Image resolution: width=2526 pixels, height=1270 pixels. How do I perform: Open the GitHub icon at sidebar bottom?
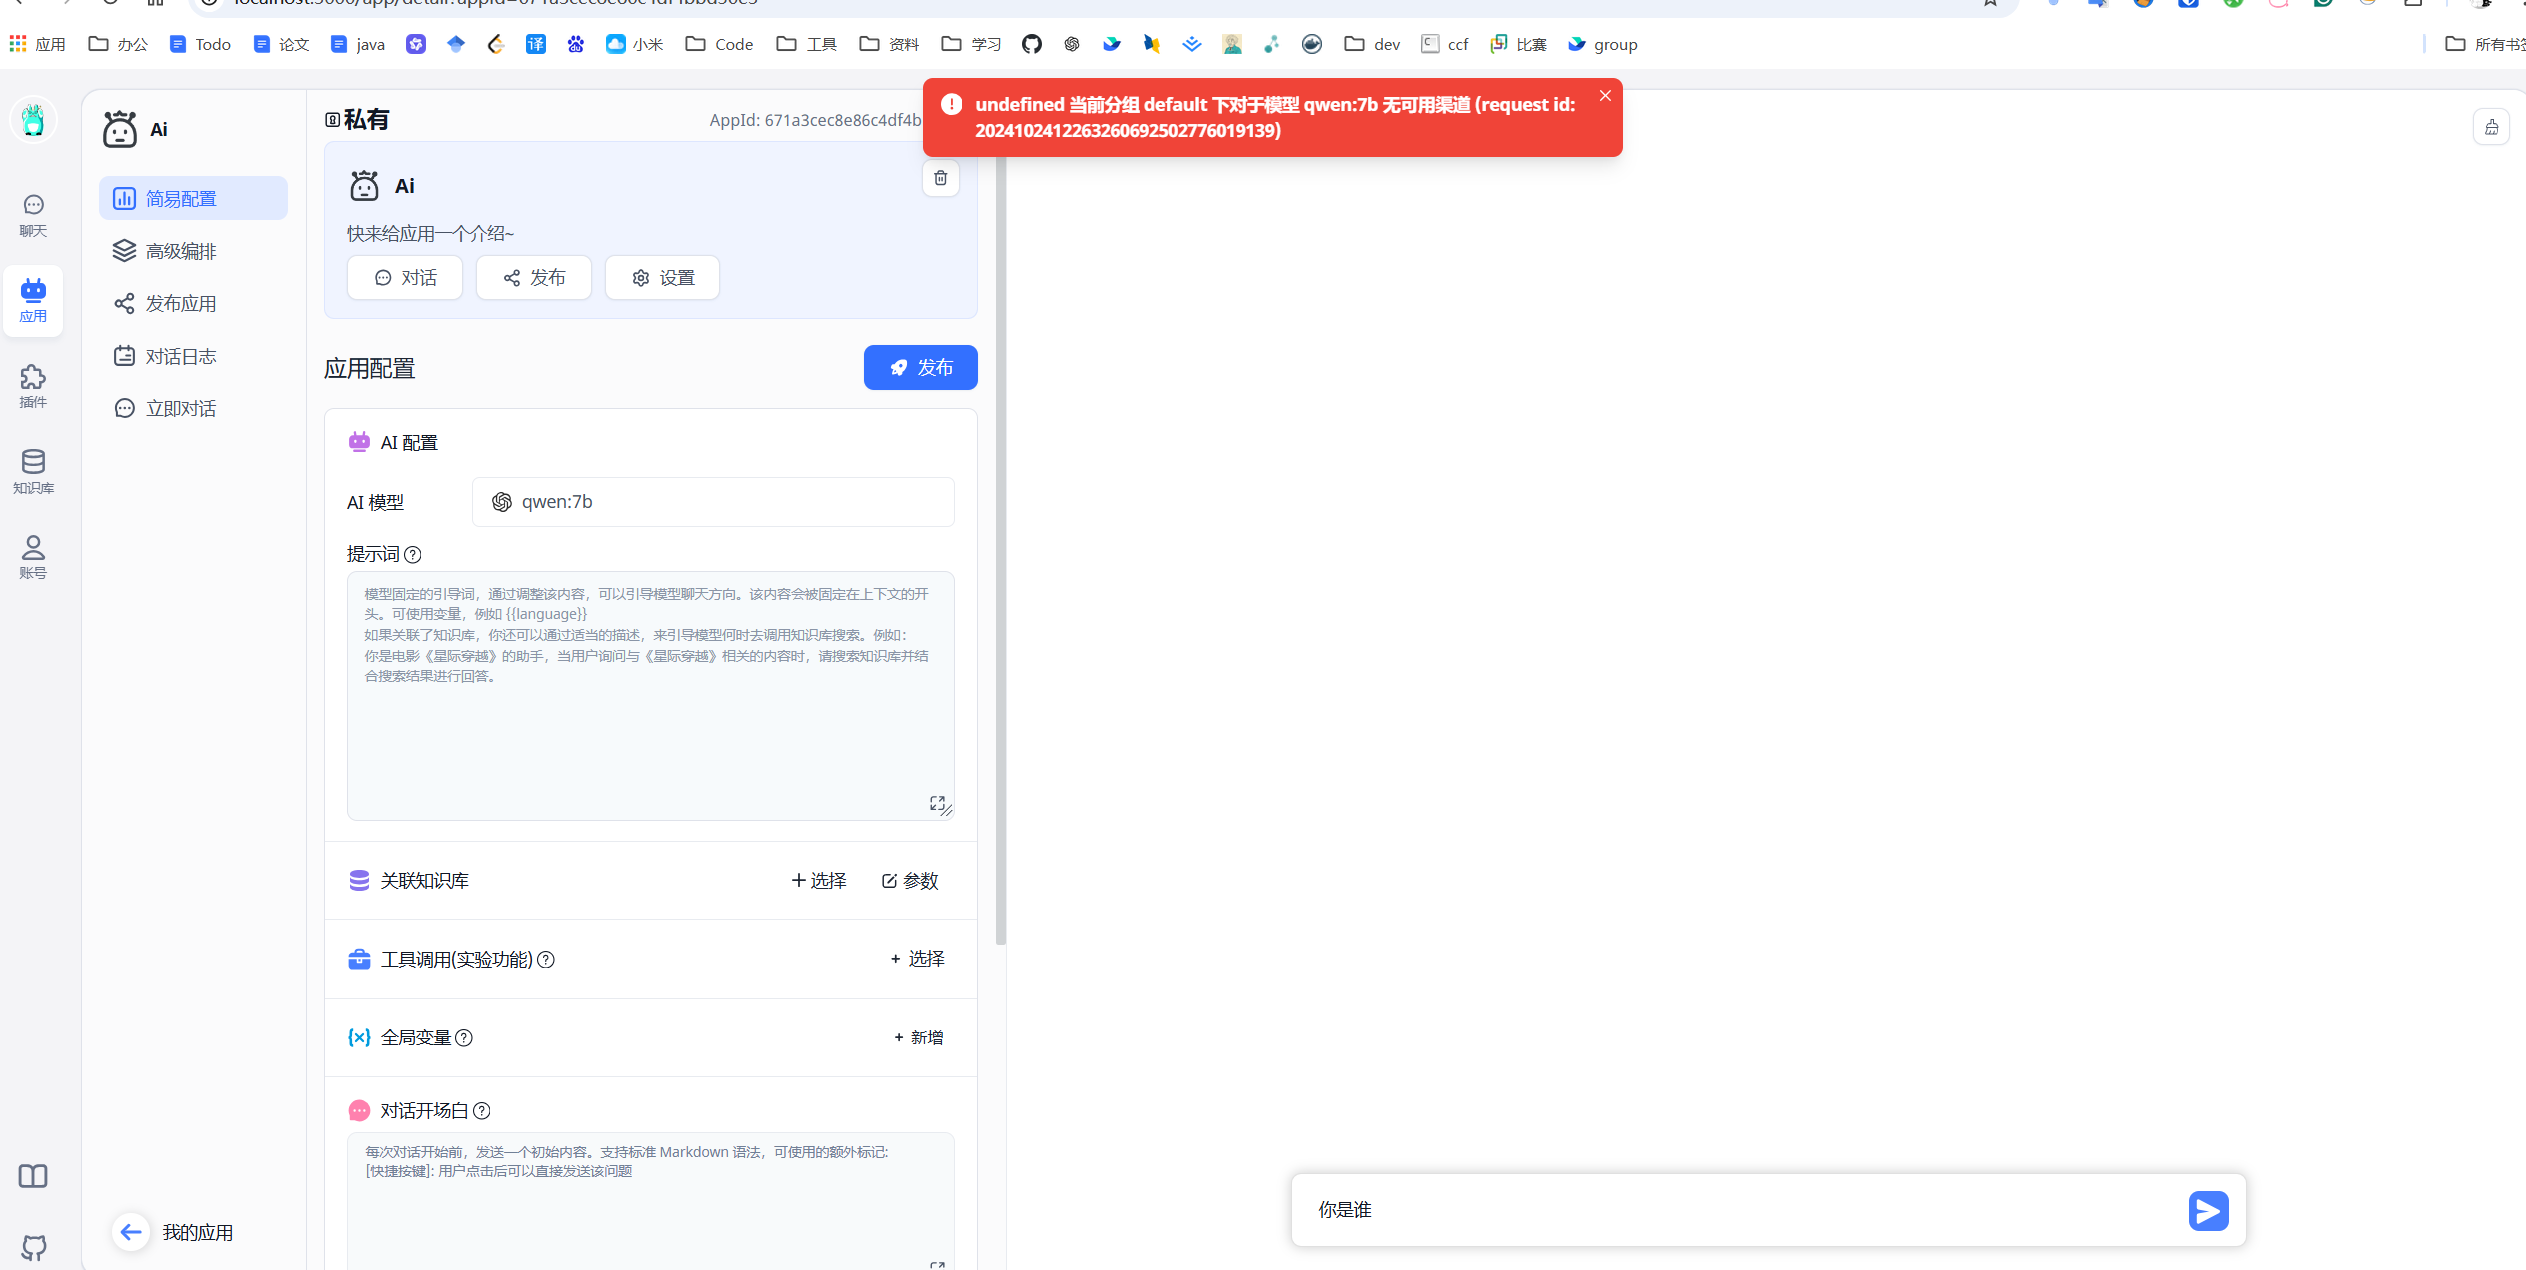[x=33, y=1248]
